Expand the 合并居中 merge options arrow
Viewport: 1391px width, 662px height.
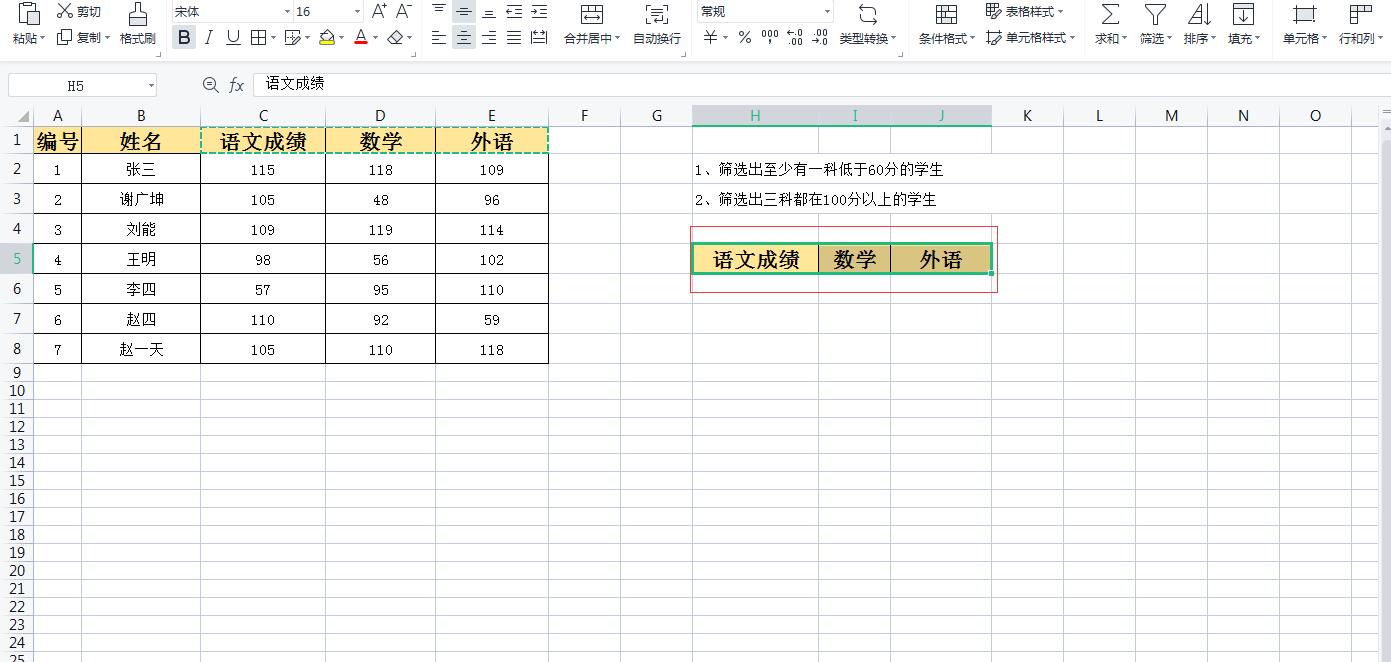pyautogui.click(x=617, y=39)
